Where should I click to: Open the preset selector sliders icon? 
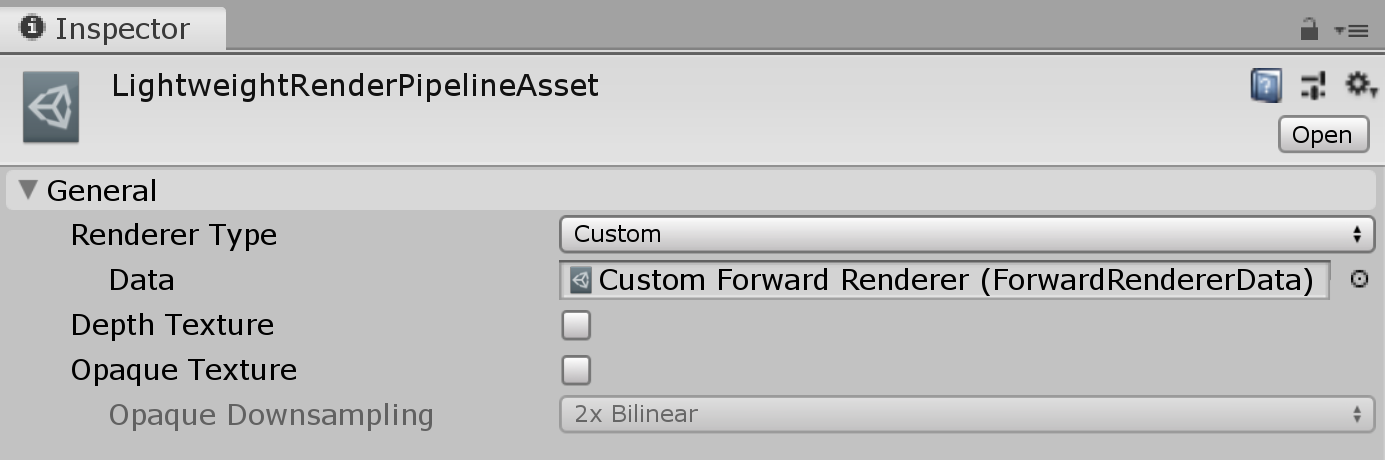pos(1313,85)
